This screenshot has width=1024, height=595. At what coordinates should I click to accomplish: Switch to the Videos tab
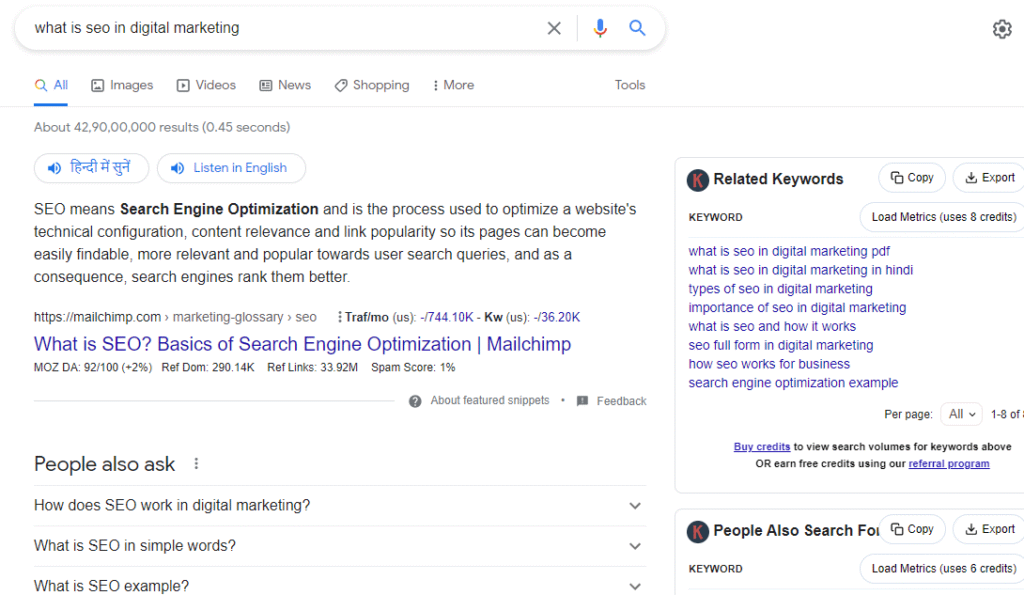pos(206,85)
